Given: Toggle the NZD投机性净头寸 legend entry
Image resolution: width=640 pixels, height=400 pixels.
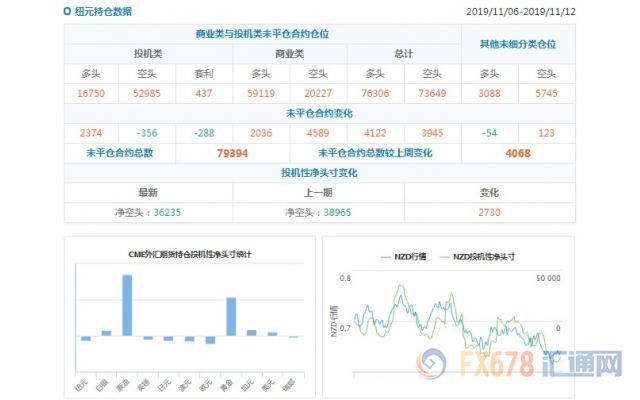Looking at the screenshot, I should pos(478,257).
